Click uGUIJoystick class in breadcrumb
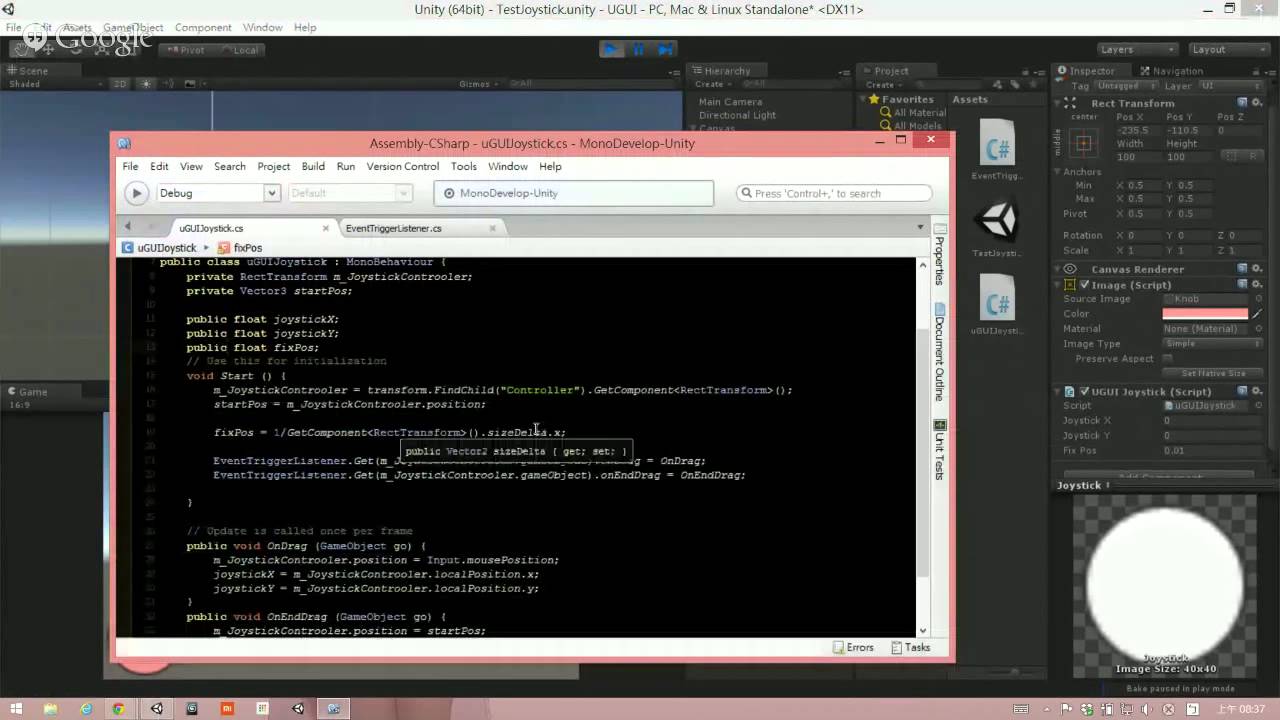The width and height of the screenshot is (1280, 720). (159, 247)
